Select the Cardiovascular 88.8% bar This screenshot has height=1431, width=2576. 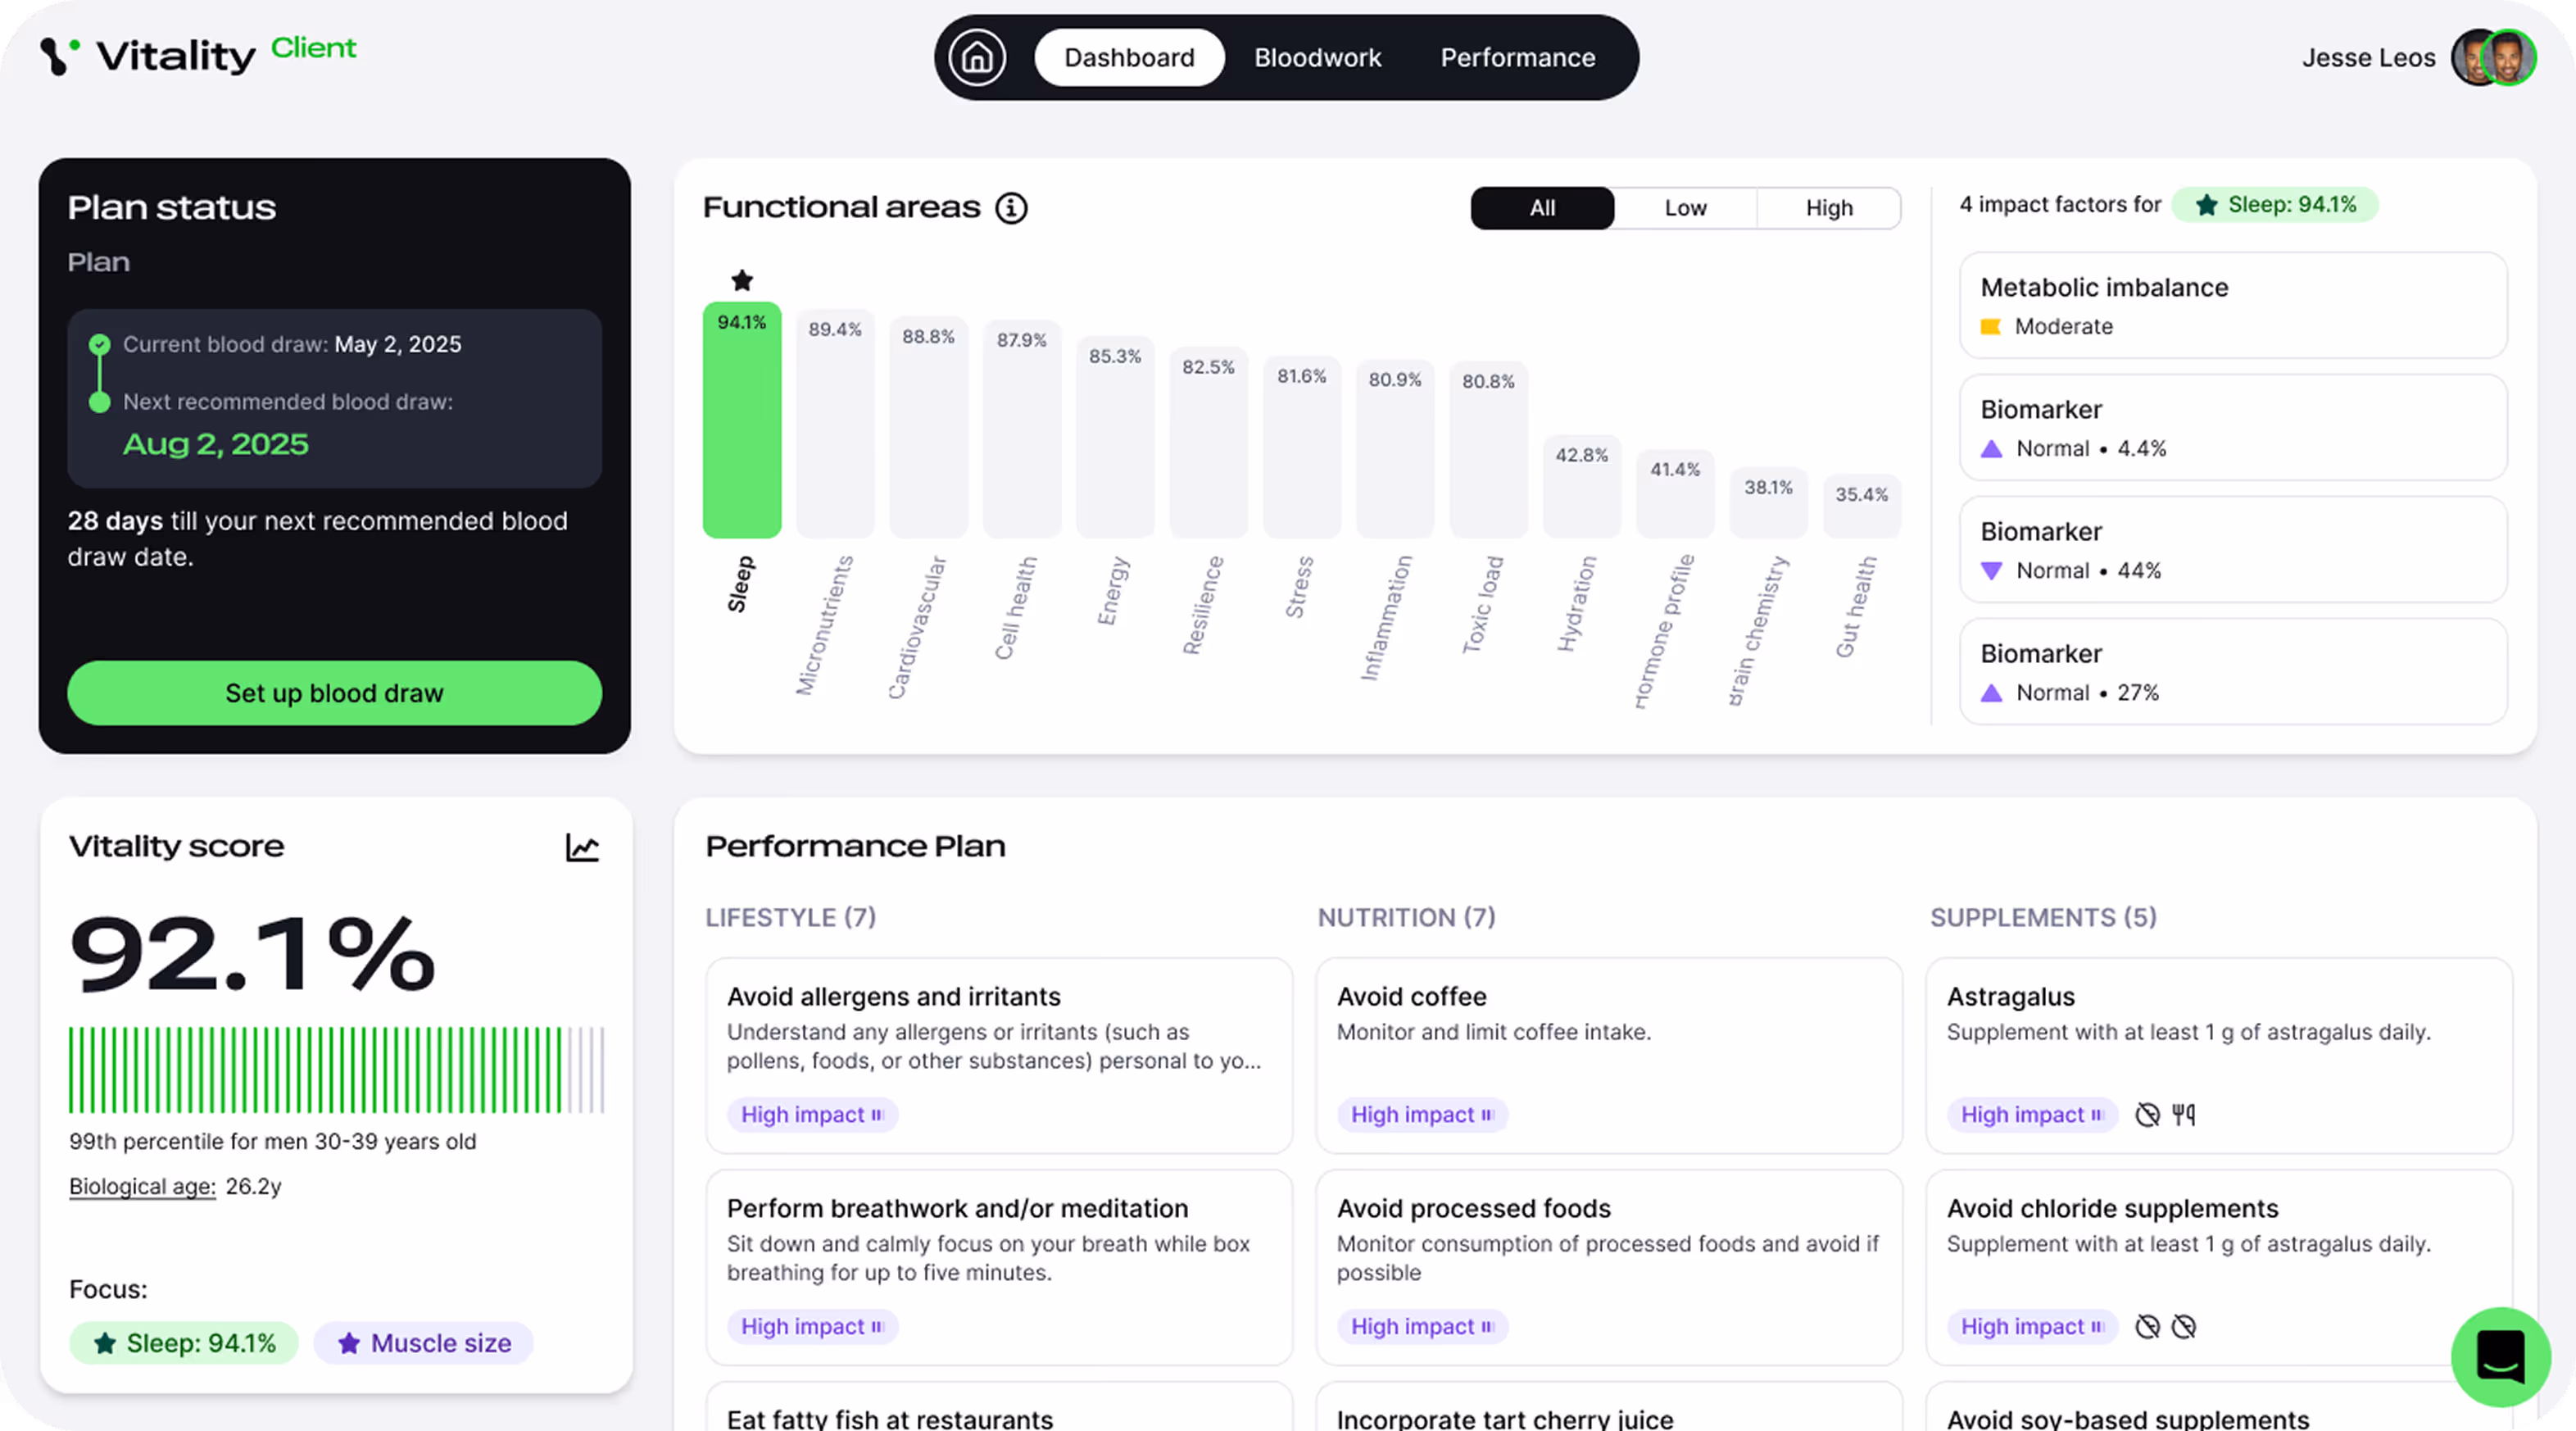928,427
